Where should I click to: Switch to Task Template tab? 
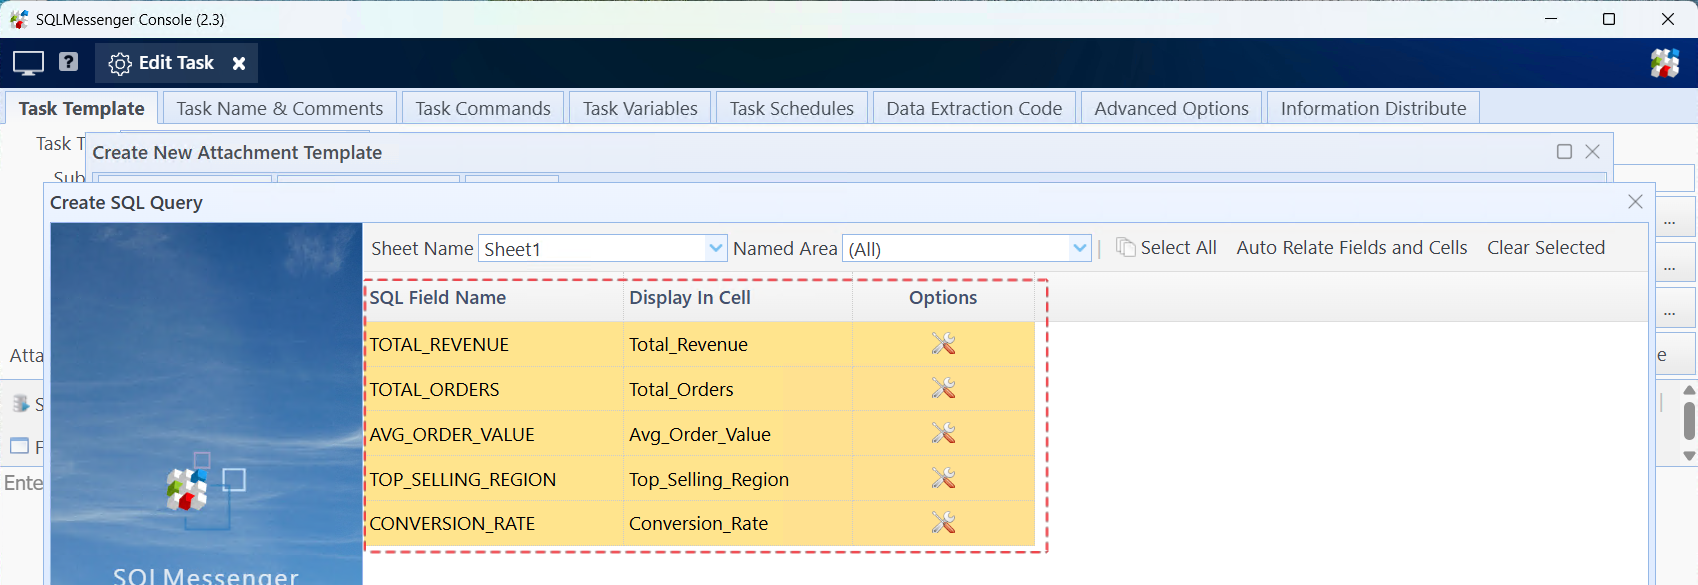81,108
